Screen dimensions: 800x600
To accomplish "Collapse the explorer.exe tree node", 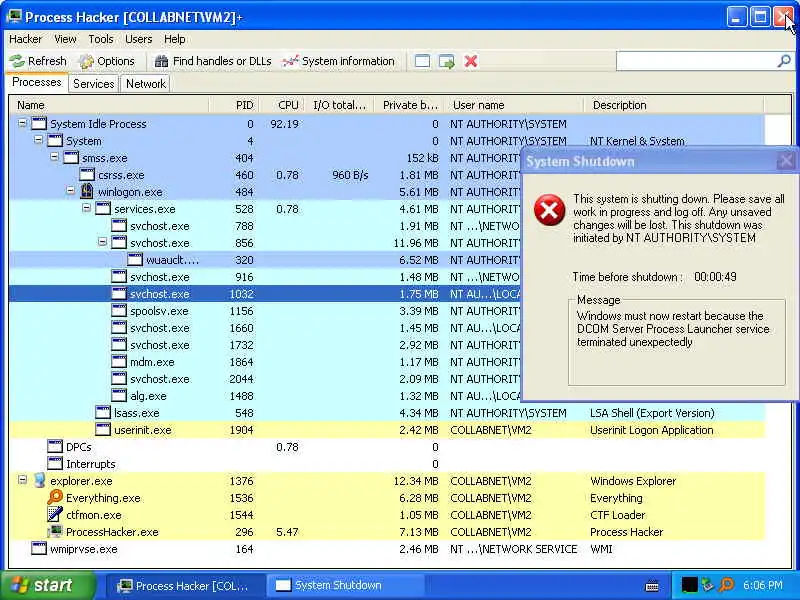I will 22,480.
